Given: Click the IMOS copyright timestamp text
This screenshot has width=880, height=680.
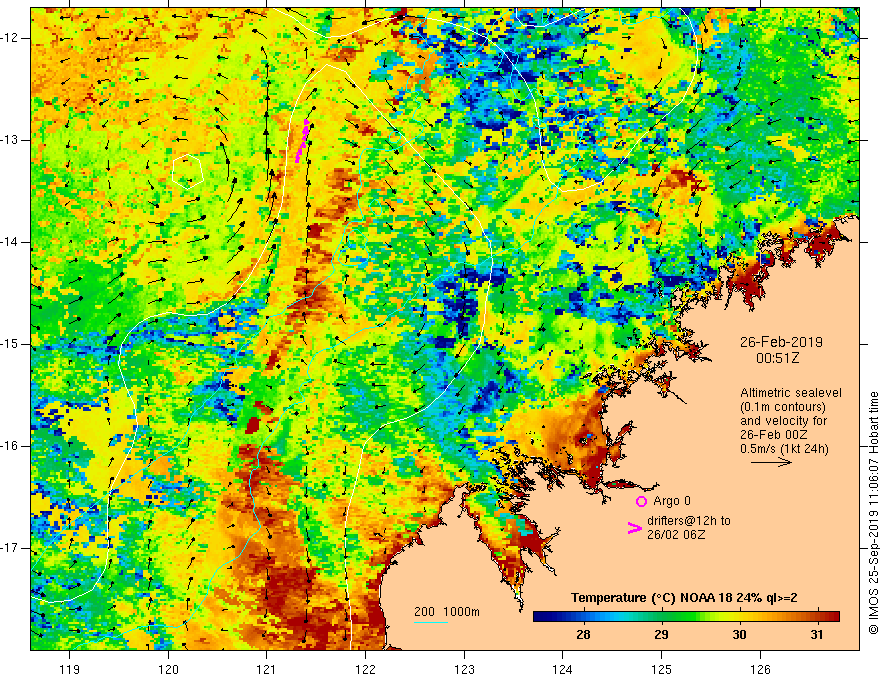Looking at the screenshot, I should pyautogui.click(x=873, y=513).
